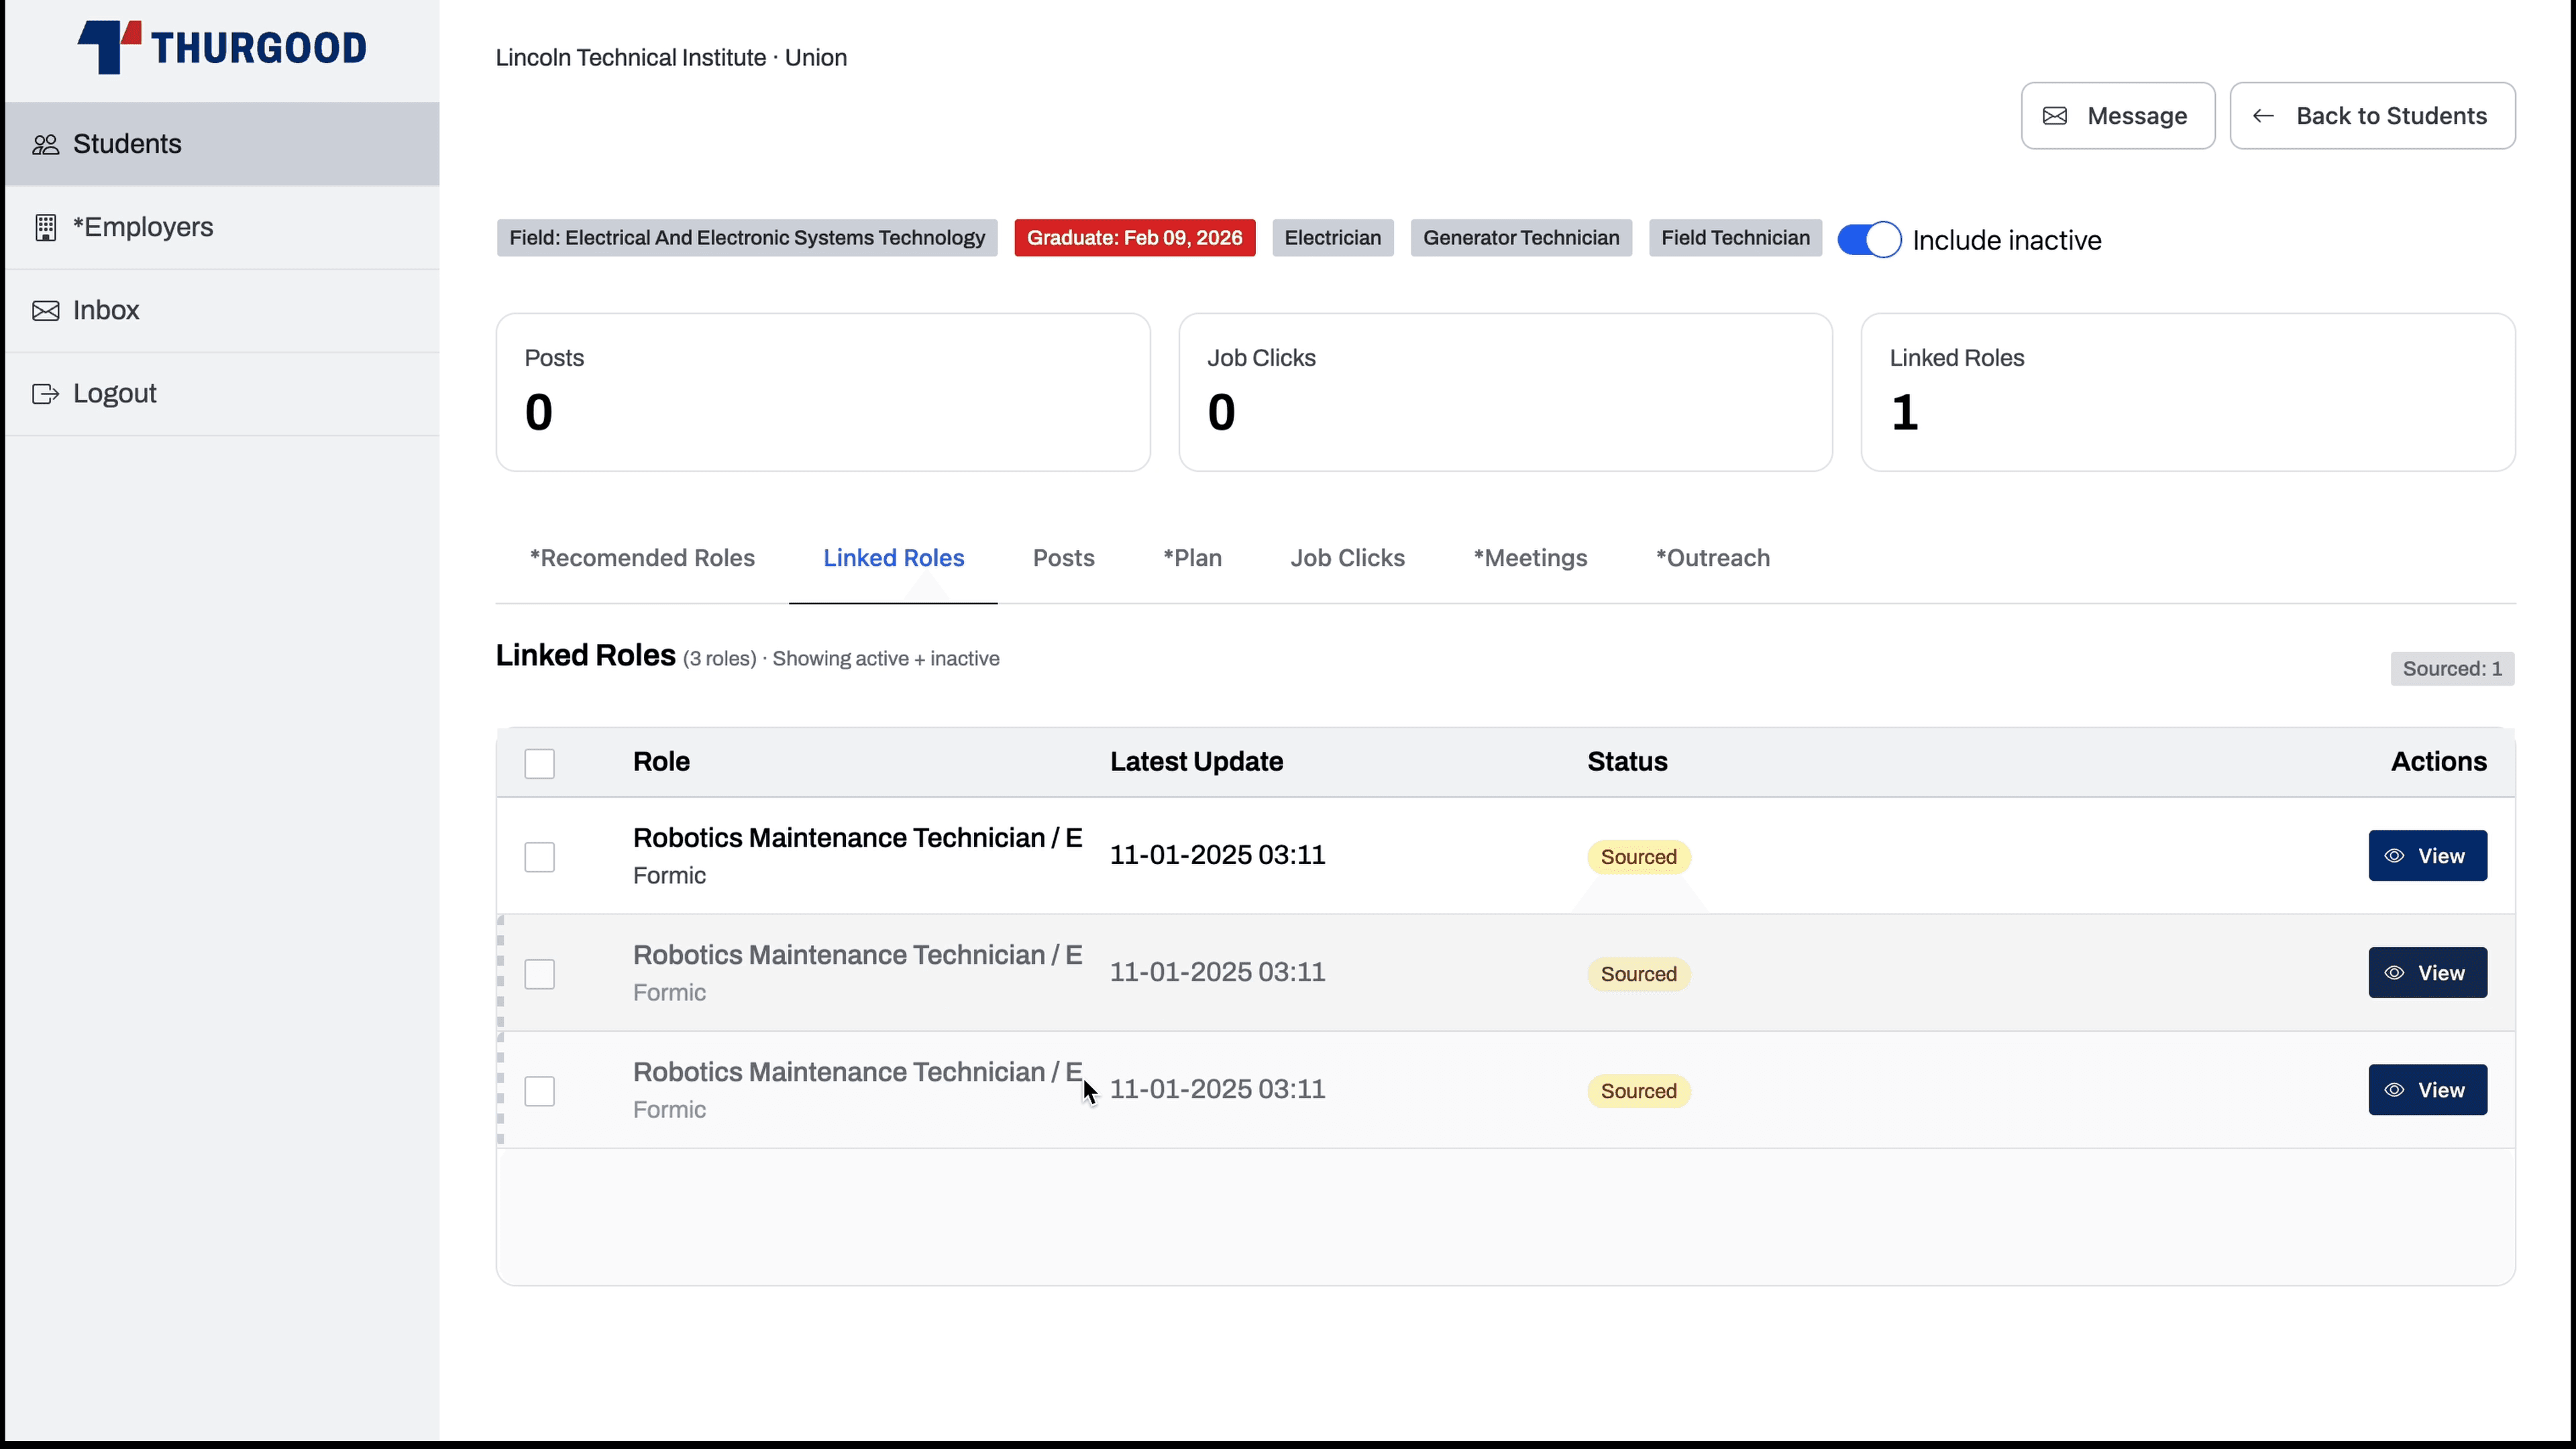Select the Field Technician tag

(1734, 237)
